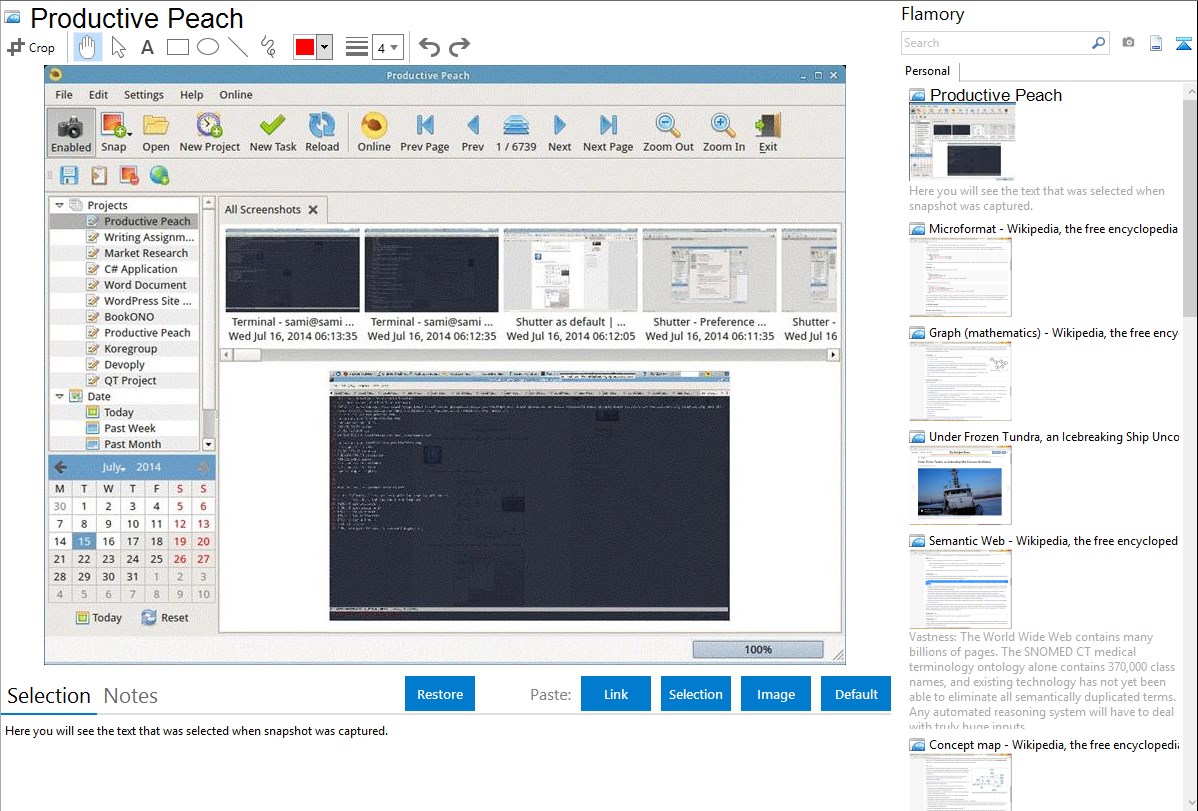Undo the last annotation
This screenshot has width=1198, height=811.
tap(429, 47)
